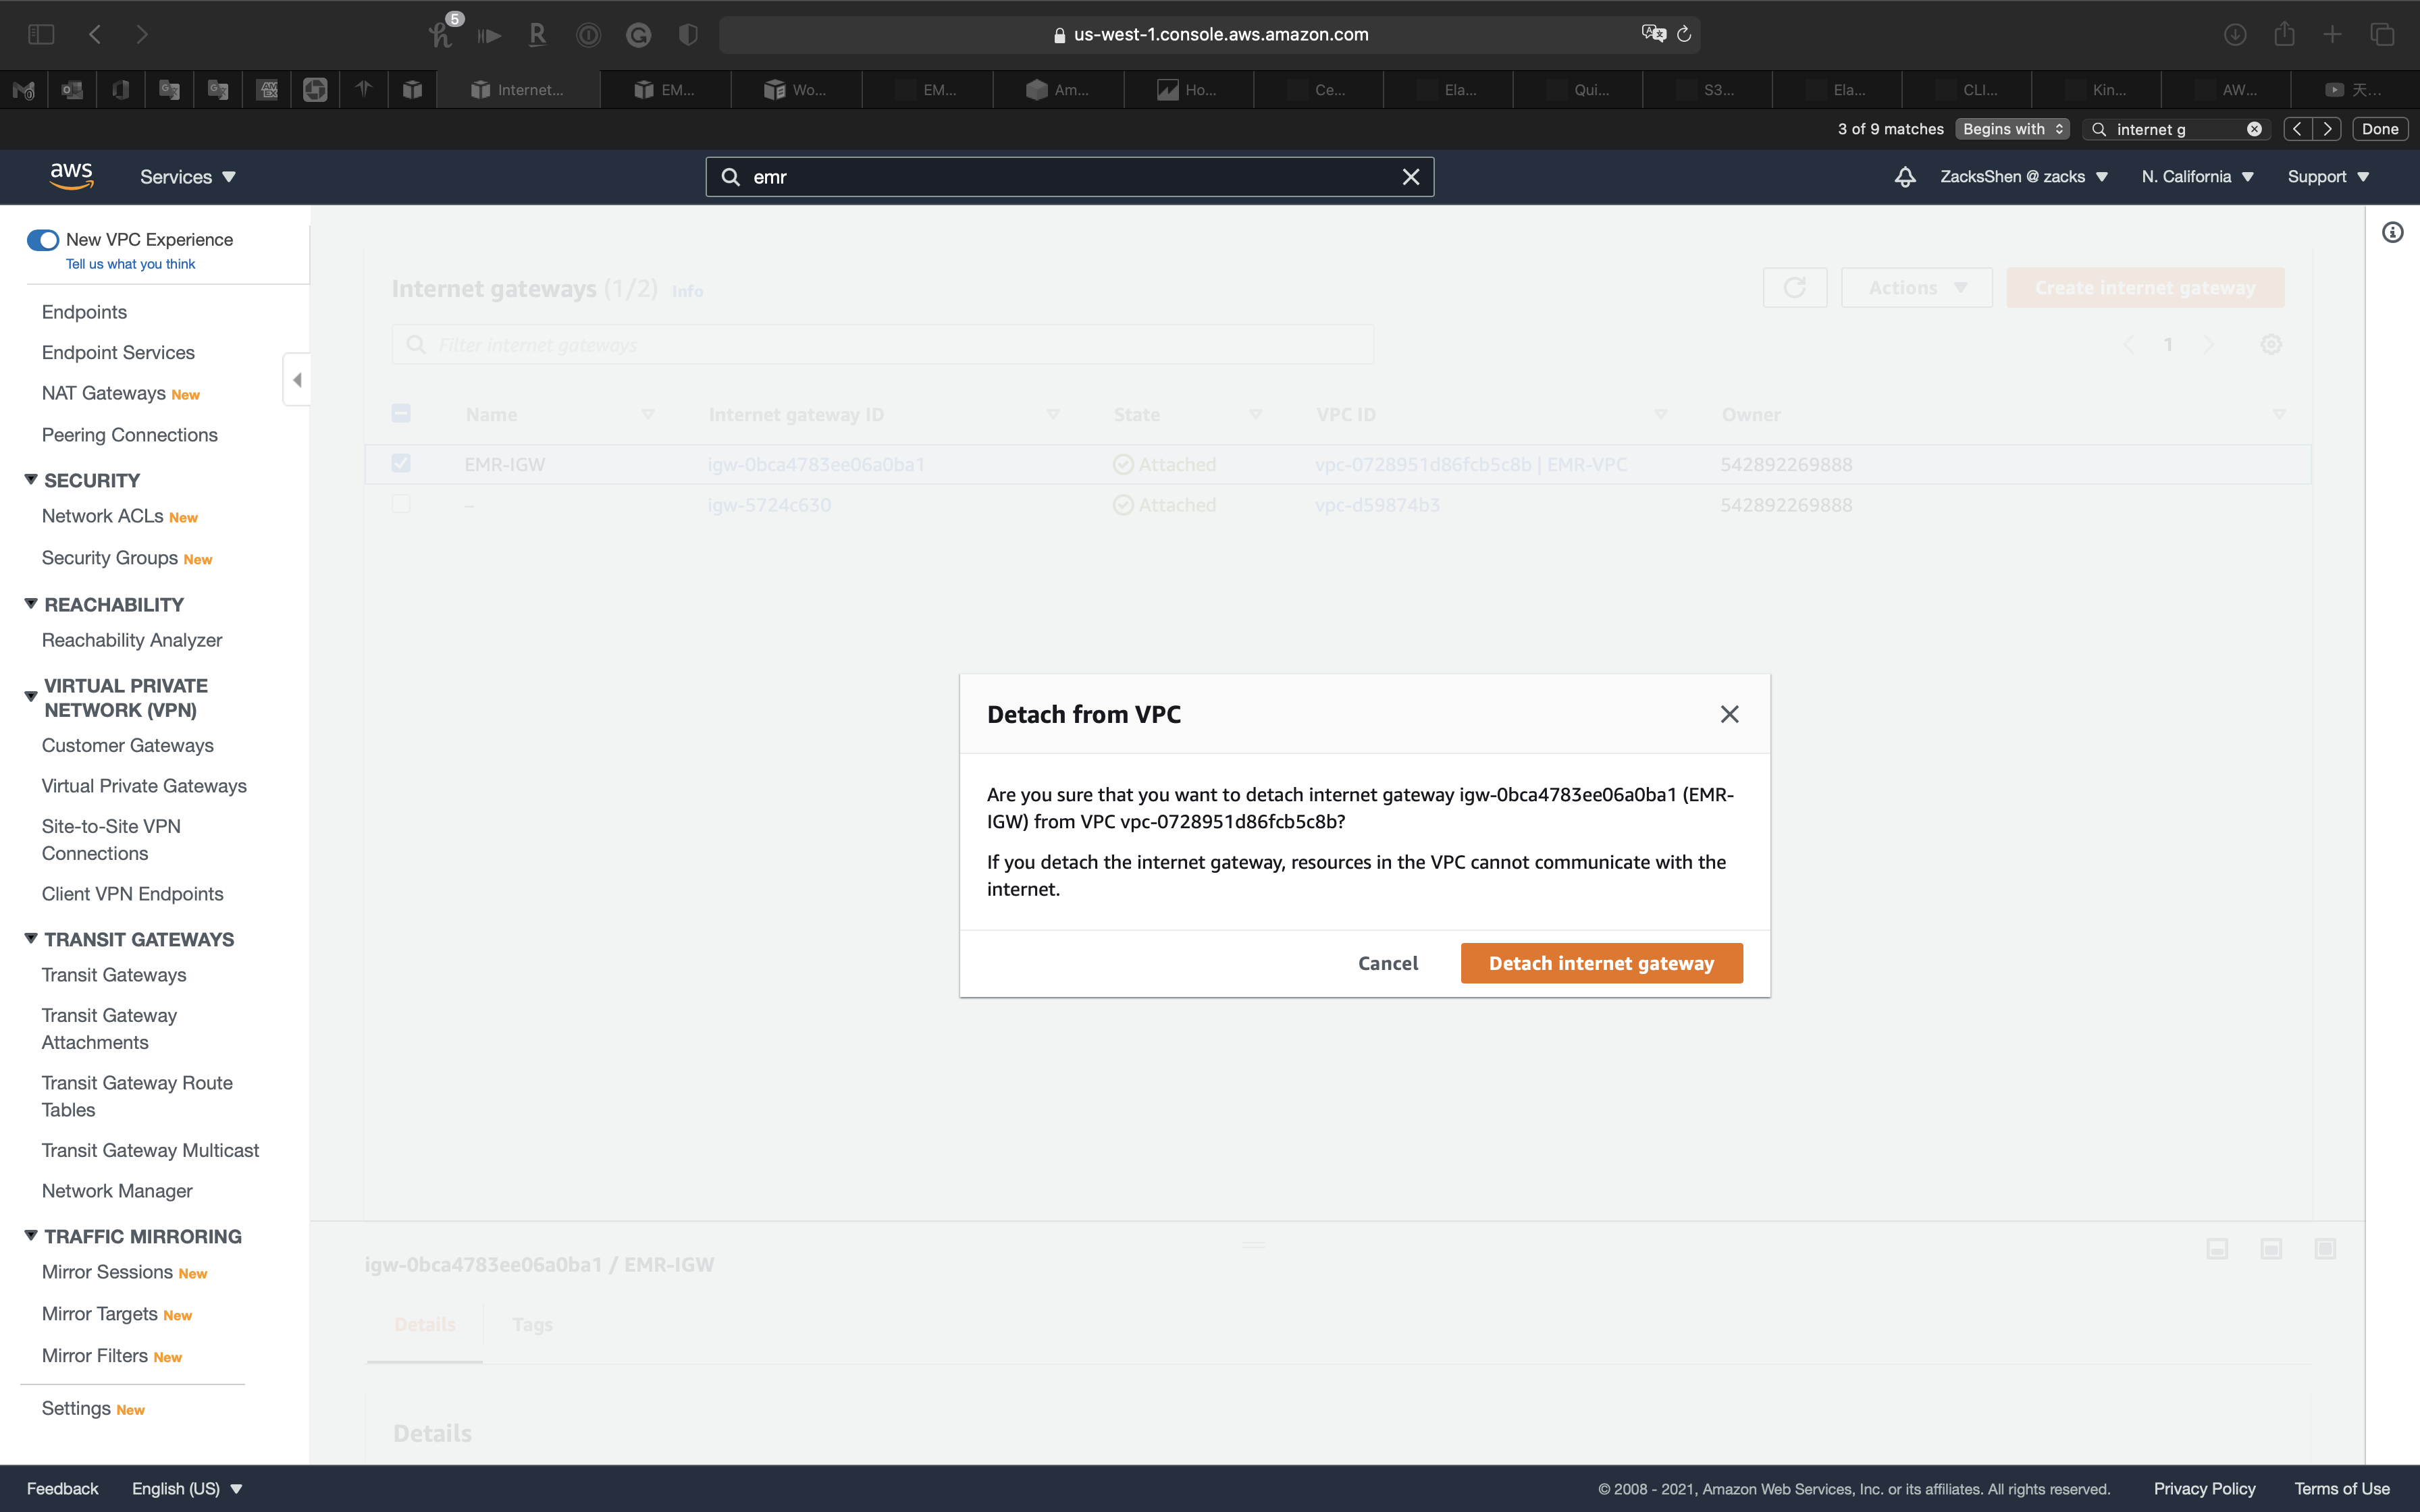The height and width of the screenshot is (1512, 2420).
Task: Open Transit Gateways sidebar item
Action: 114,975
